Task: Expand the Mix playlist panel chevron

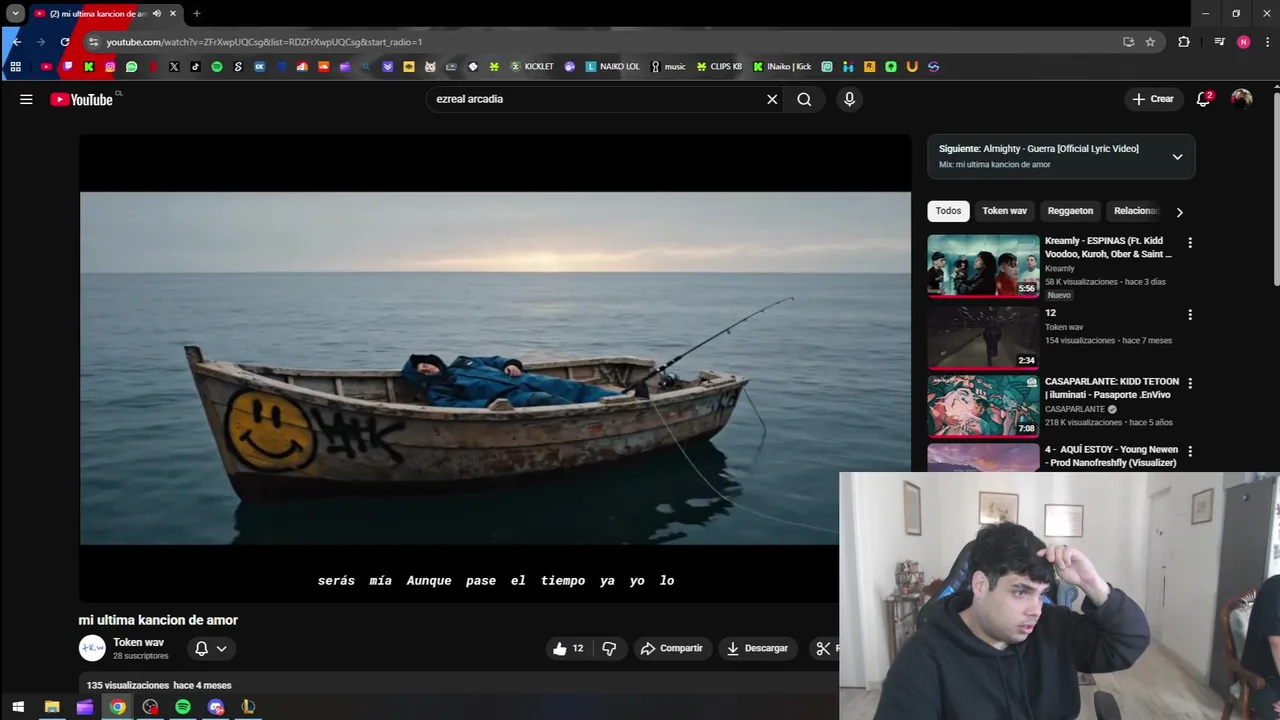Action: (1177, 156)
